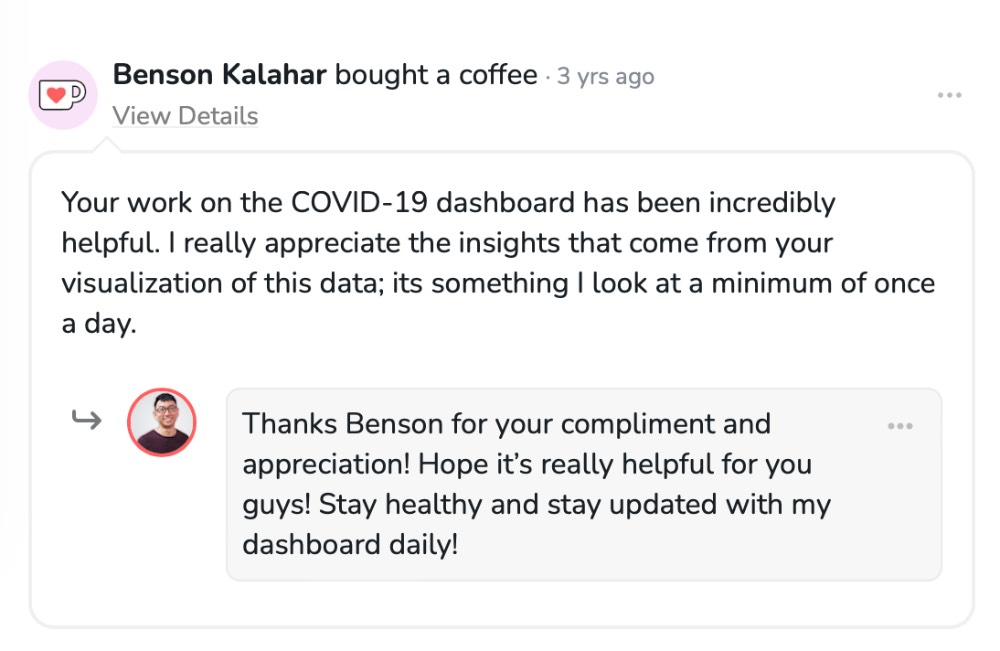Click the replier's profile avatar
The width and height of the screenshot is (1000, 651).
(x=162, y=422)
